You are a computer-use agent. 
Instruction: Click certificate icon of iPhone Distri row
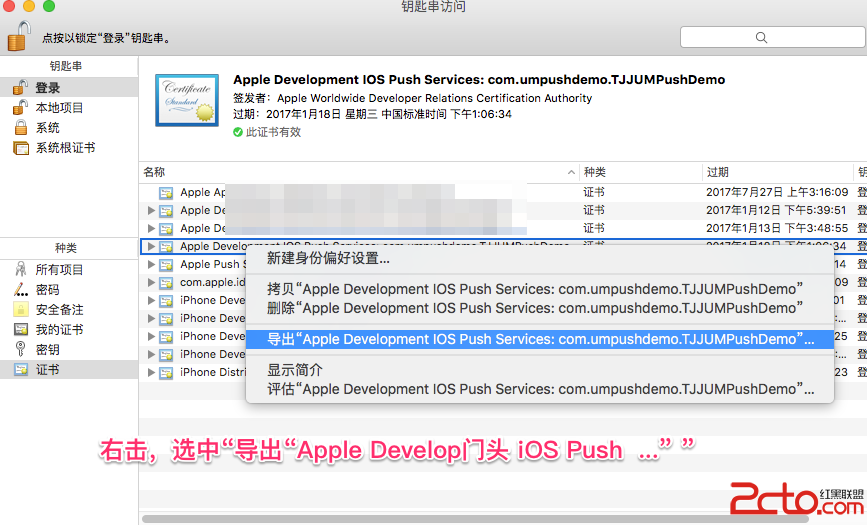coord(166,373)
